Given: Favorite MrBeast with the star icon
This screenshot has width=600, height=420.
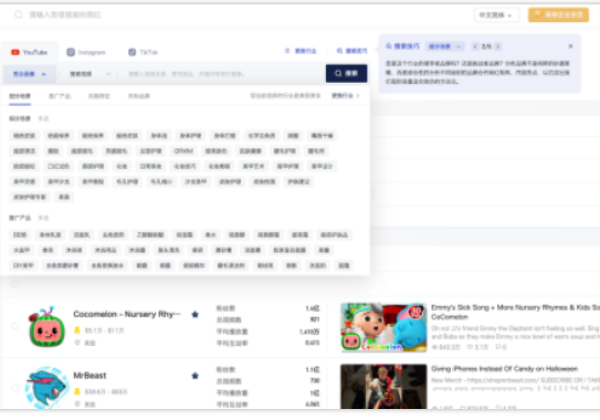Looking at the screenshot, I should point(195,376).
